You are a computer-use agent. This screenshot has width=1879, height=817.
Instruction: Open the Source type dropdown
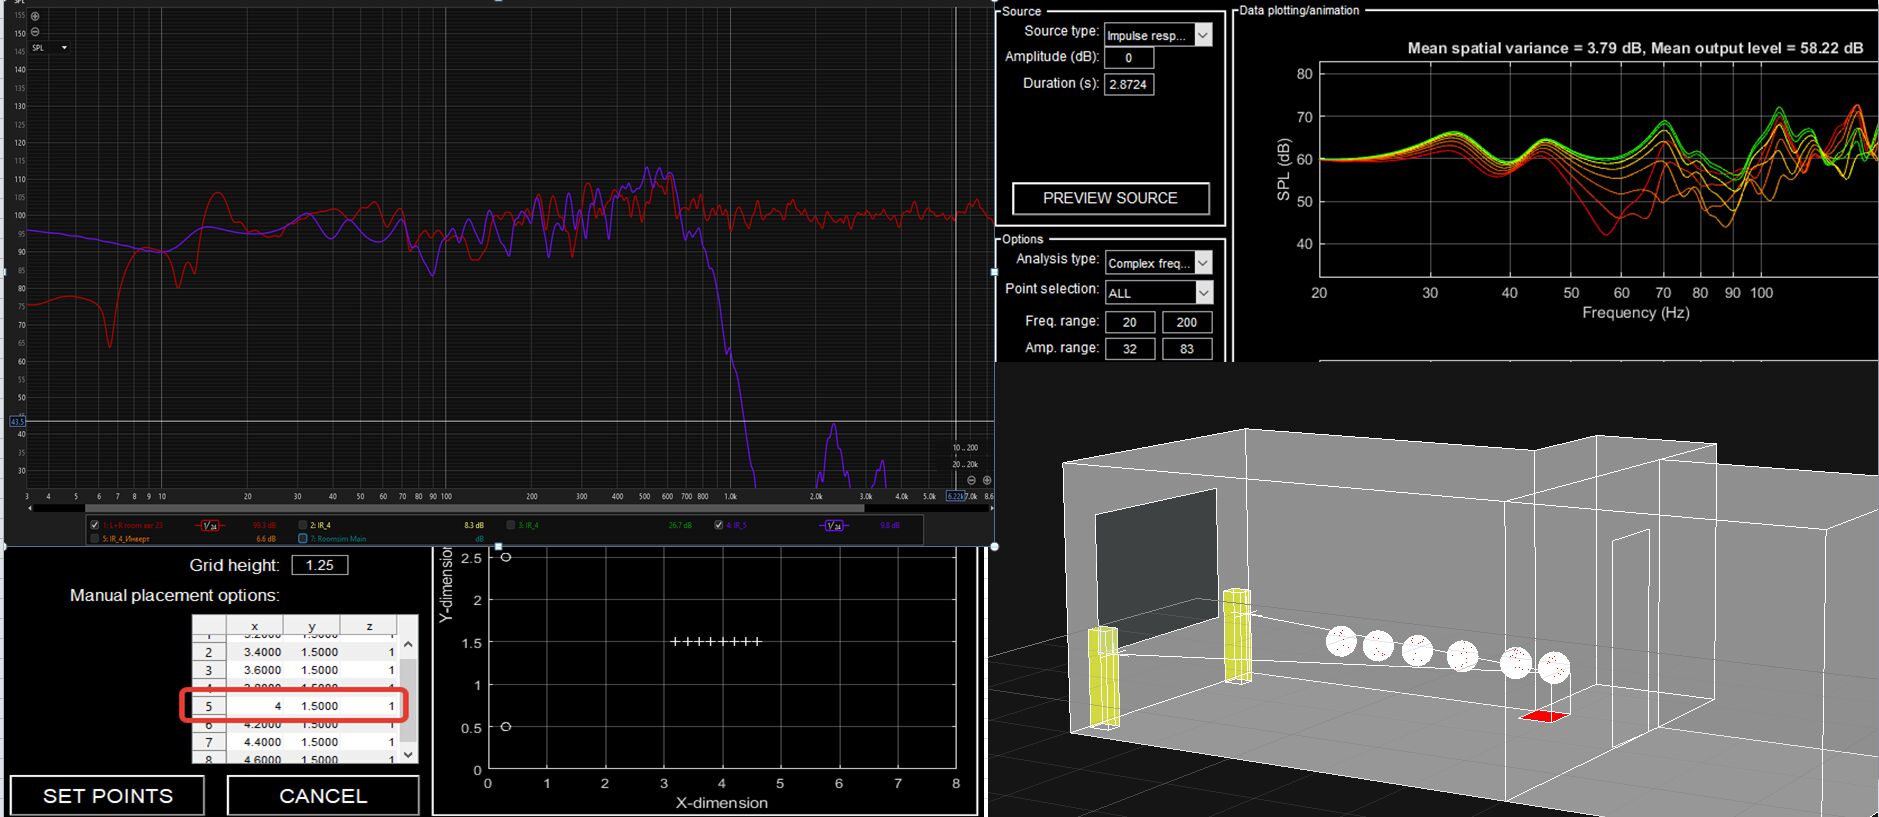click(x=1203, y=35)
